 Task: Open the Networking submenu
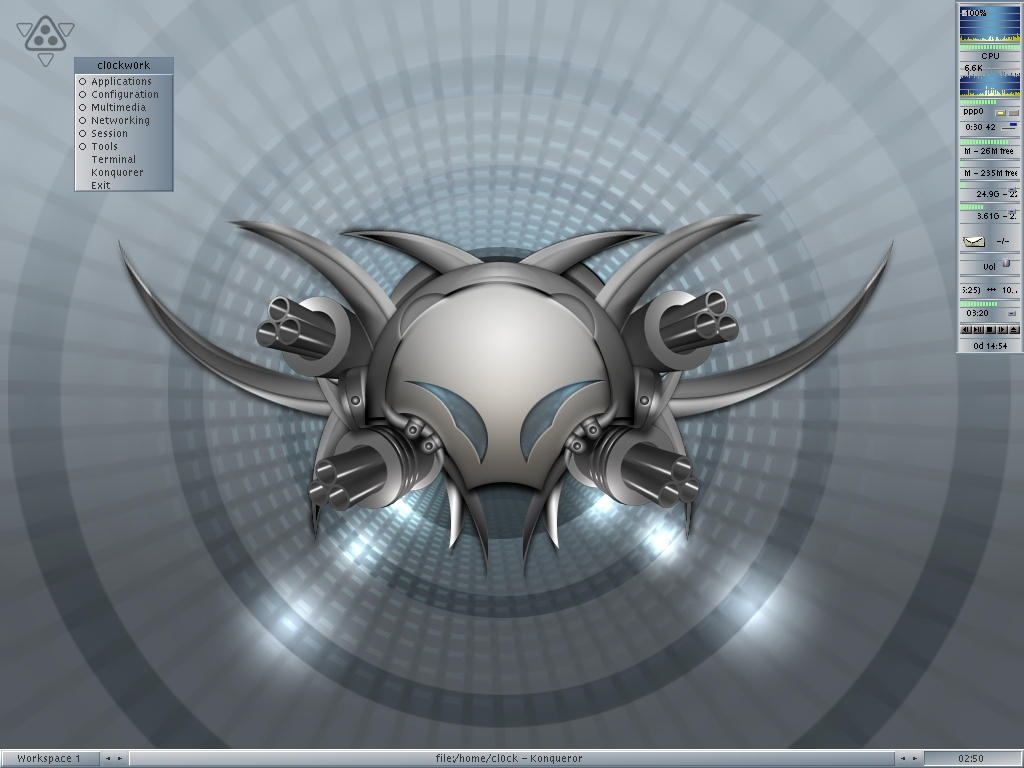[x=120, y=121]
